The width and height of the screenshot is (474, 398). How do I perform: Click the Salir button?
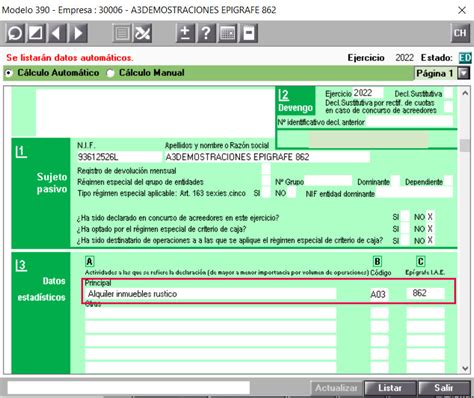(444, 388)
